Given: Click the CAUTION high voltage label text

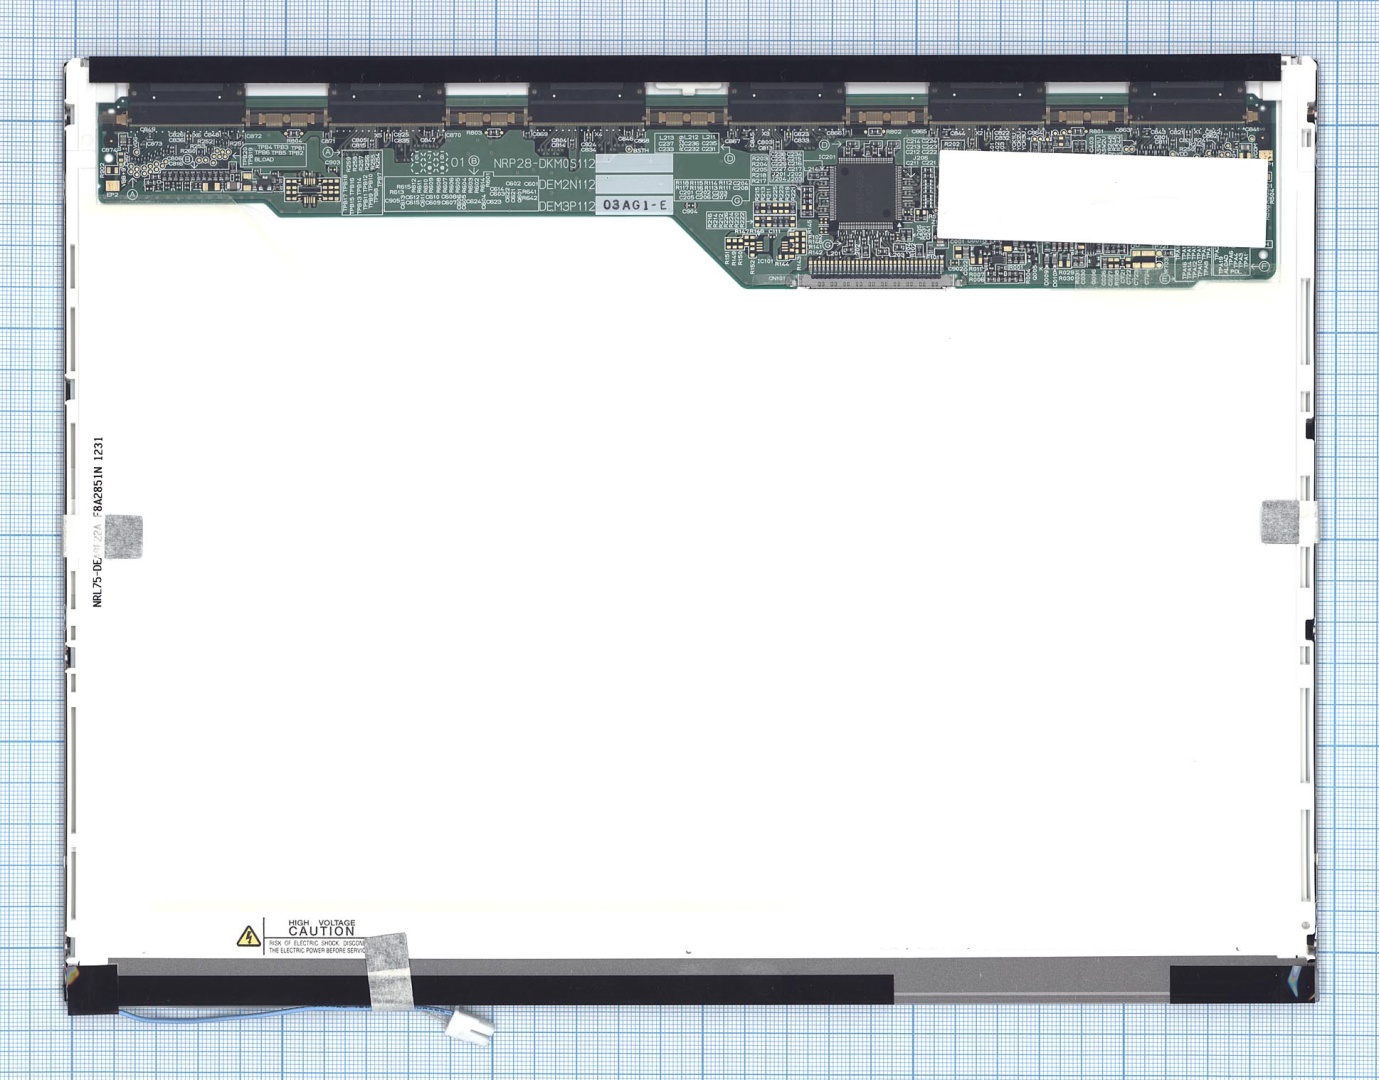Looking at the screenshot, I should [x=318, y=929].
